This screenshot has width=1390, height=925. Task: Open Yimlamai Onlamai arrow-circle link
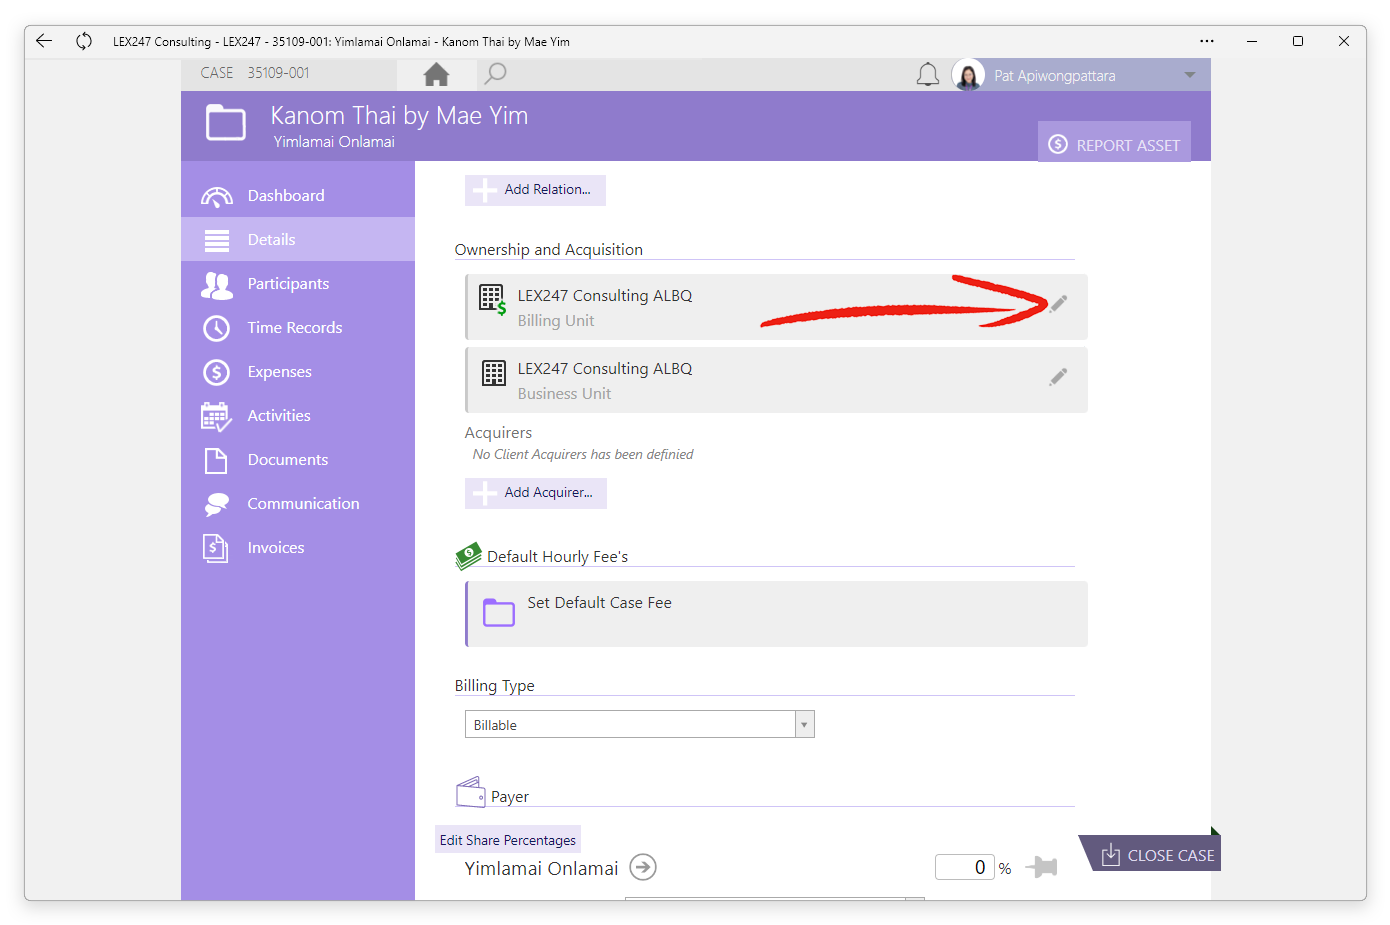(x=643, y=867)
